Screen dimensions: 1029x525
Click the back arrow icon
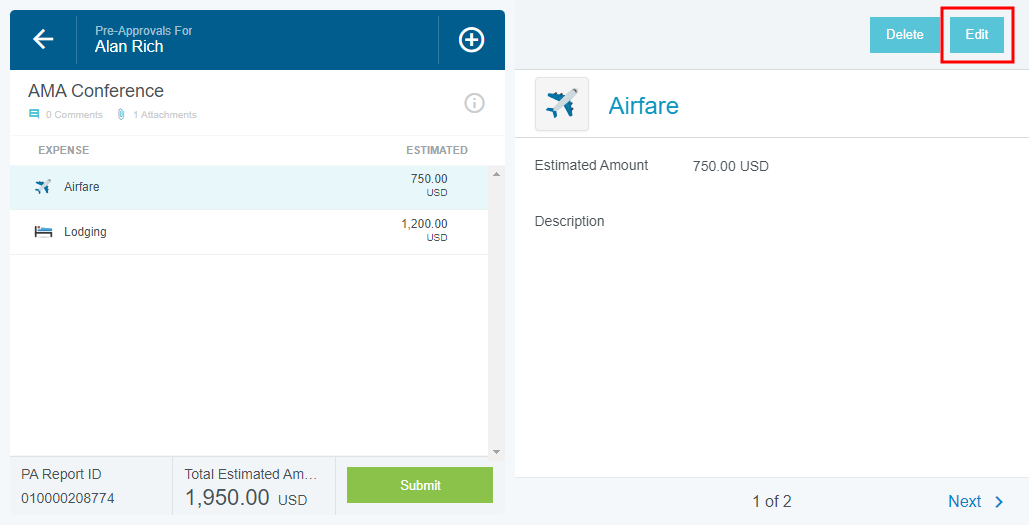43,39
